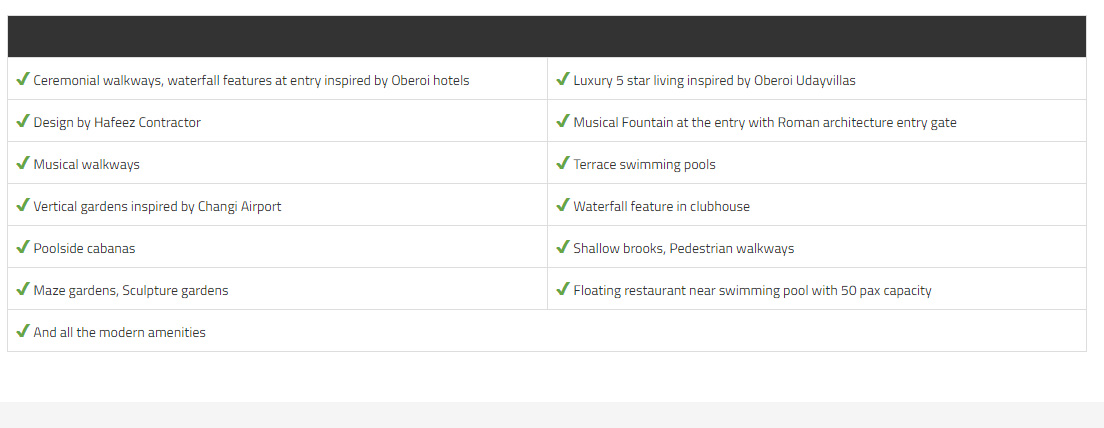Click checkmark icon beside Design by Hafeez Contractor
The width and height of the screenshot is (1104, 428).
(23, 120)
